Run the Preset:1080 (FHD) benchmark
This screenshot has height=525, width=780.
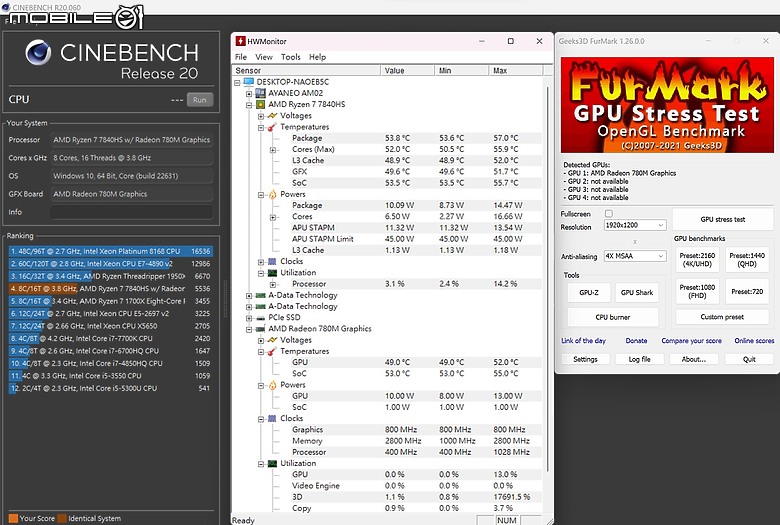point(697,291)
